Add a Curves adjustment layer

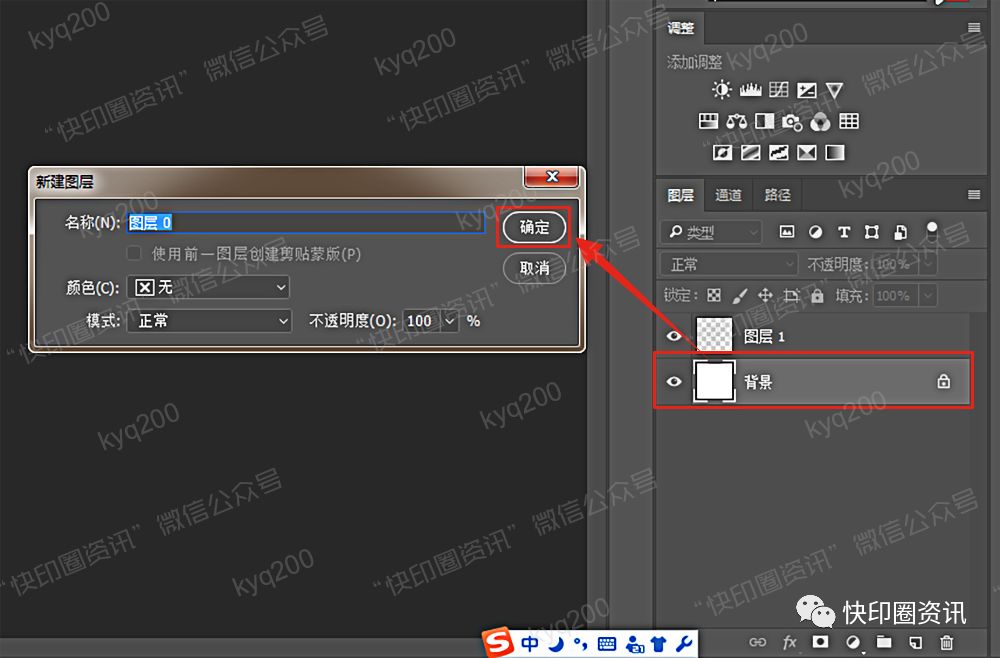pos(779,90)
